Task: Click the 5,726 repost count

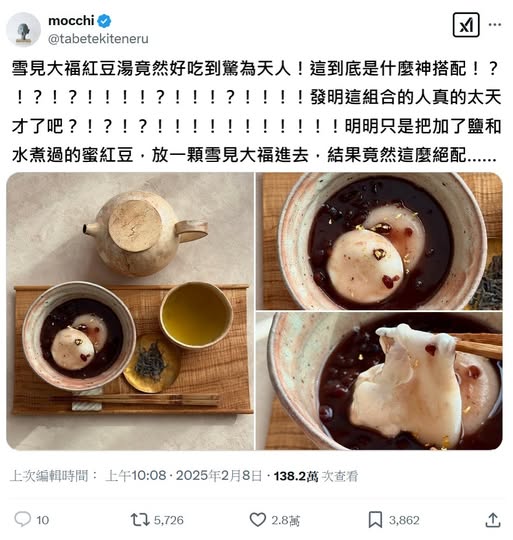Action: [x=169, y=520]
